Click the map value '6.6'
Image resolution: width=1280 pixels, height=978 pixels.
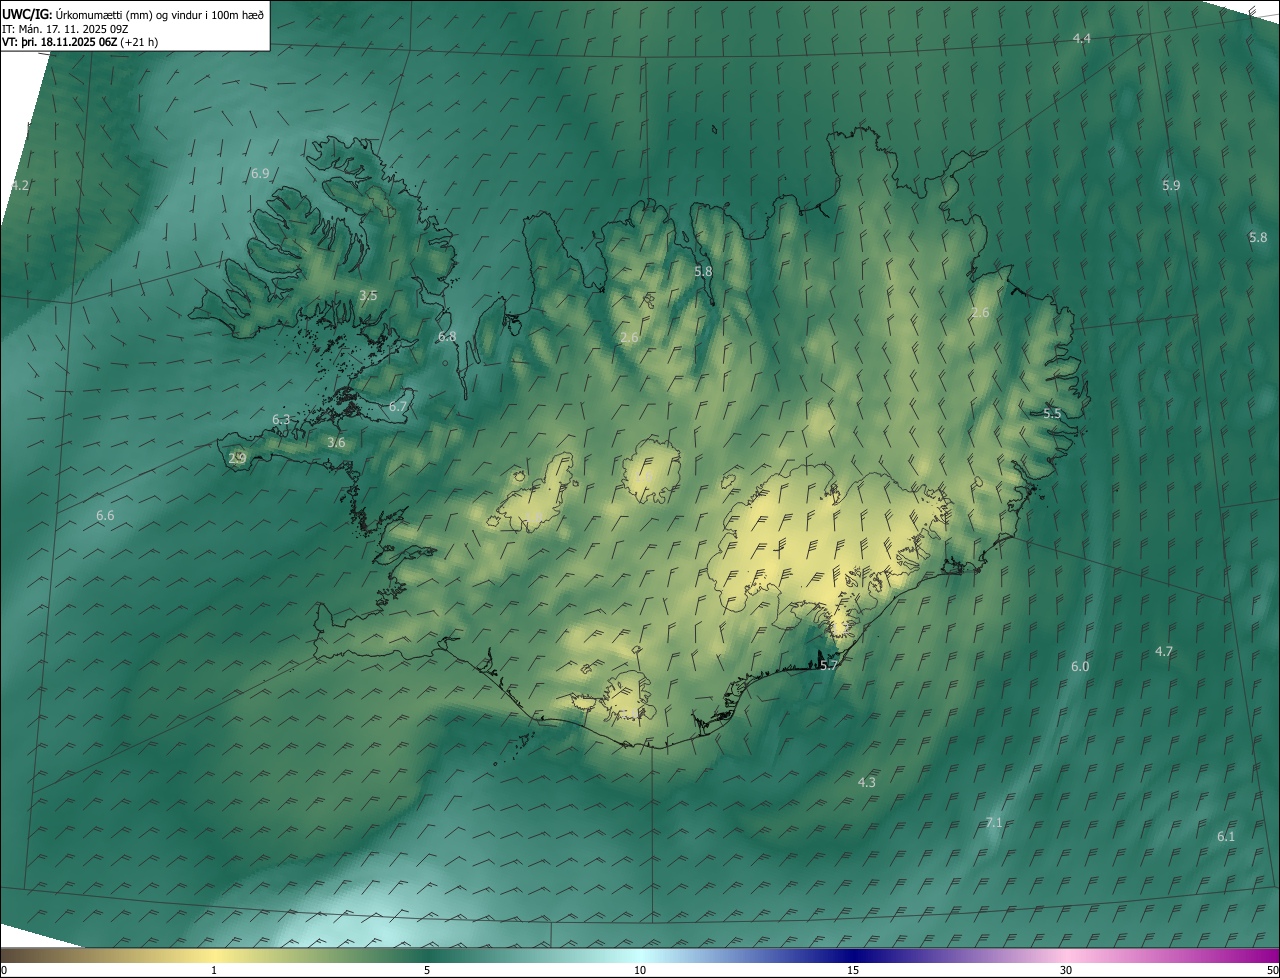(x=105, y=515)
